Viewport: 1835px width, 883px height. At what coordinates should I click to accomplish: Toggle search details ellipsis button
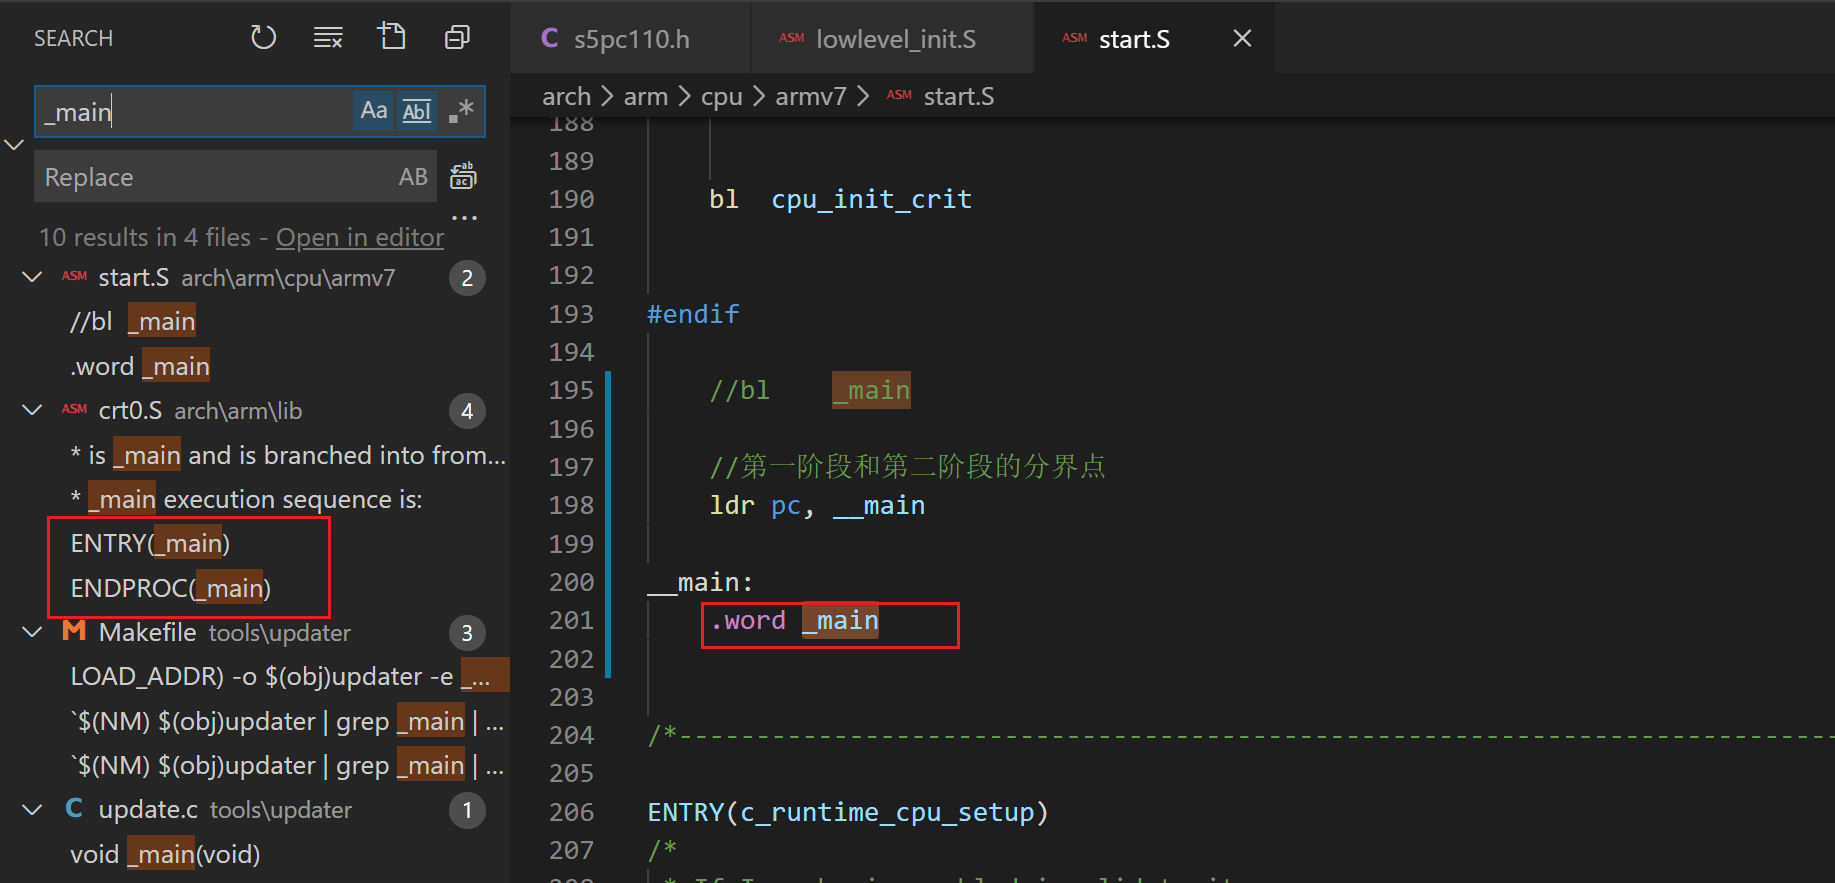point(464,217)
